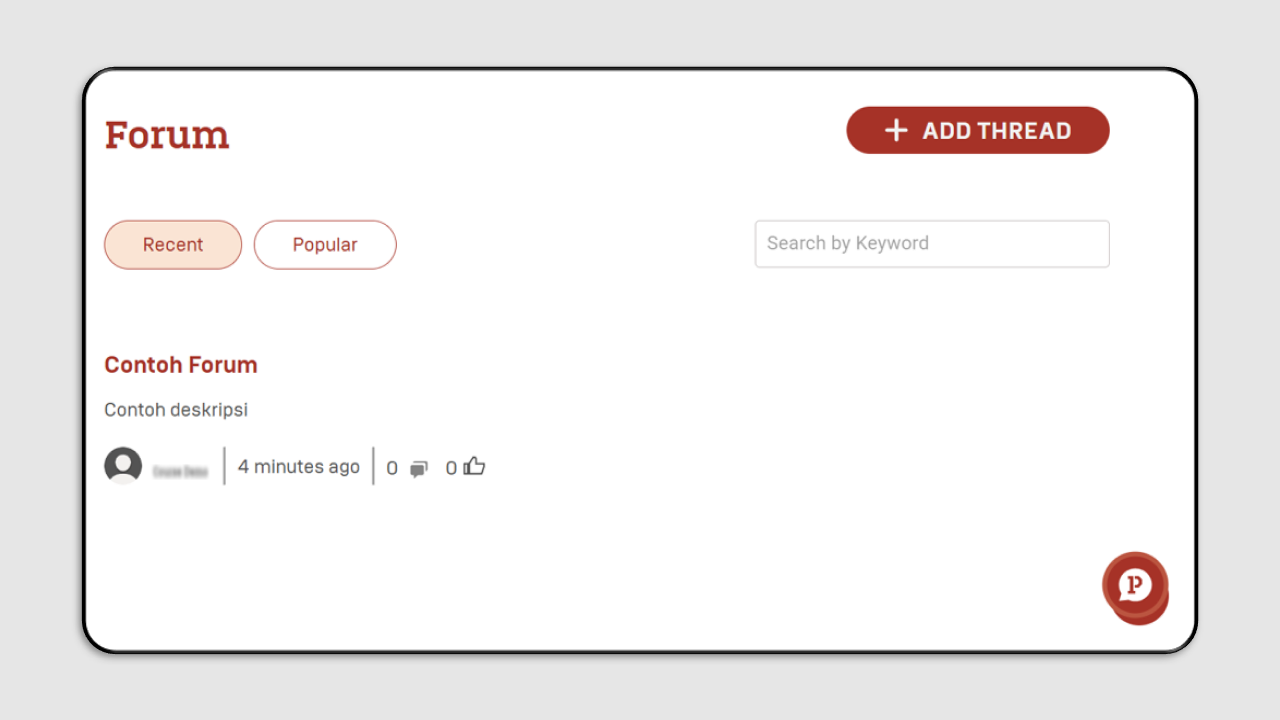Viewport: 1280px width, 720px height.
Task: Click the 4 minutes ago timestamp
Action: pos(299,467)
